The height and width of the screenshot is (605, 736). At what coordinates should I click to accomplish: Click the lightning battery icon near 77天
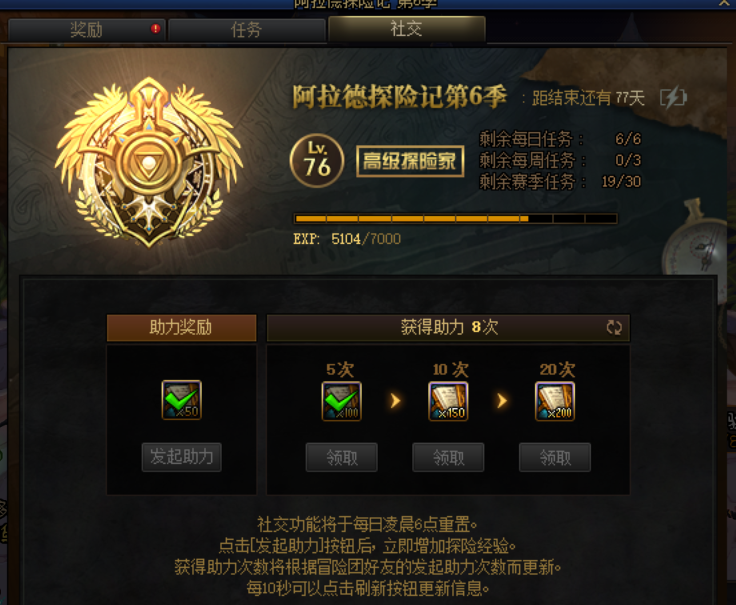674,98
